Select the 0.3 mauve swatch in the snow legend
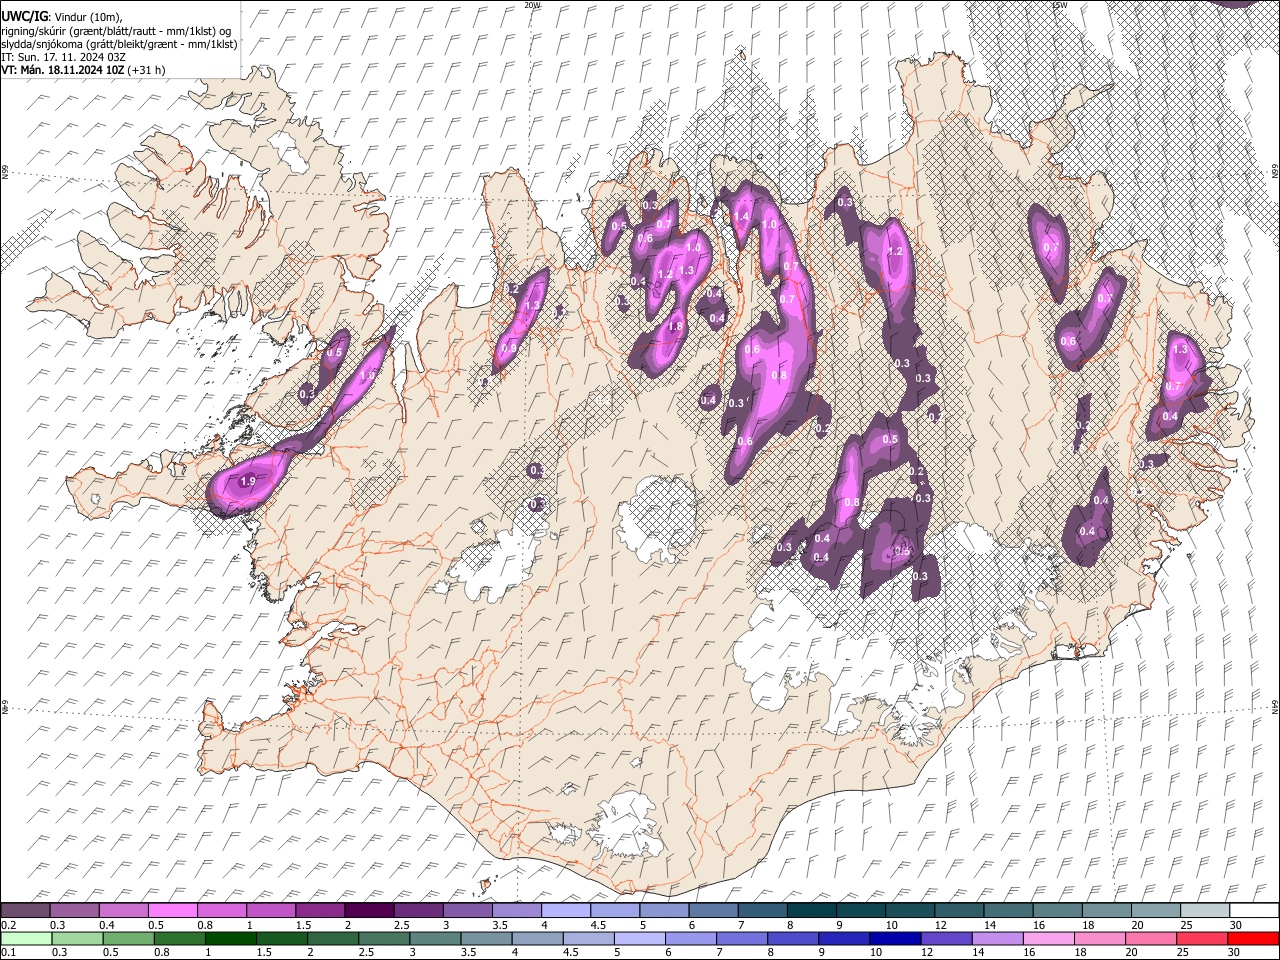 click(74, 911)
